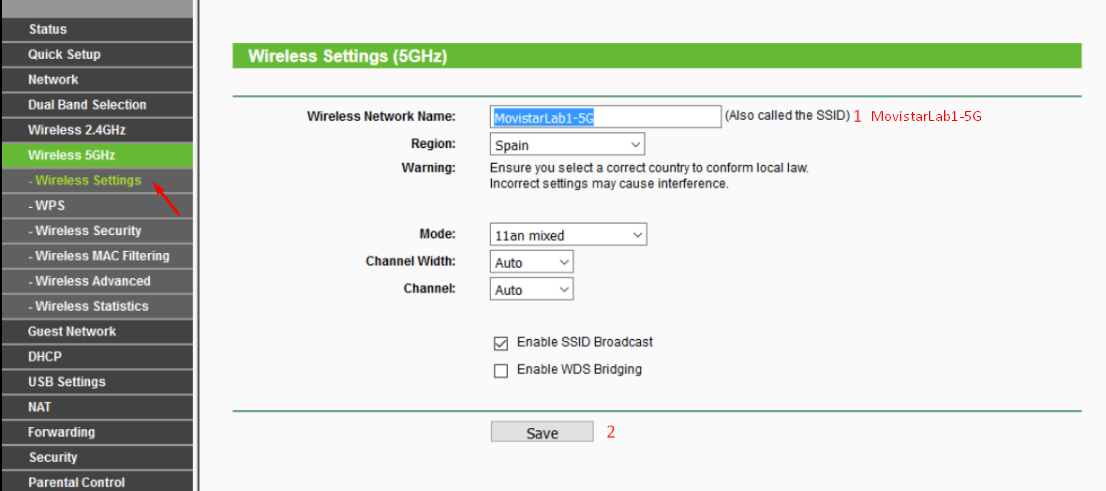Viewport: 1106px width, 491px height.
Task: Go to Quick Setup
Action: (x=97, y=54)
